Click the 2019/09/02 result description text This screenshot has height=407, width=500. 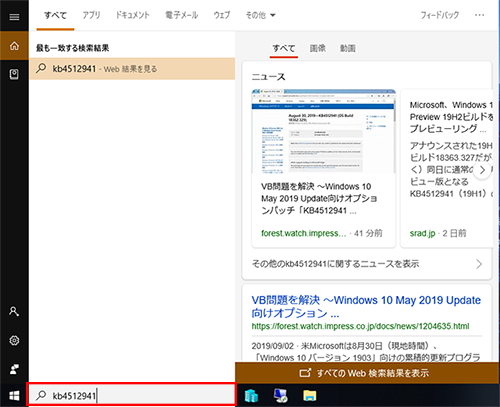pos(366,352)
